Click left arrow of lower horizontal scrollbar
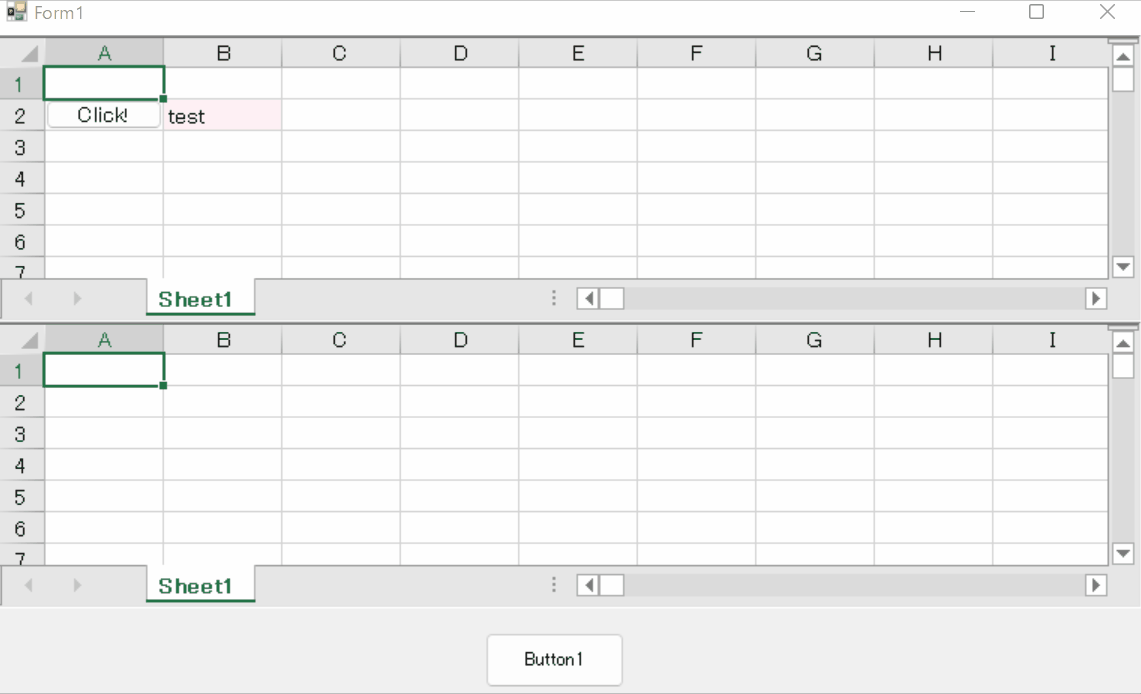1141x694 pixels. point(588,585)
